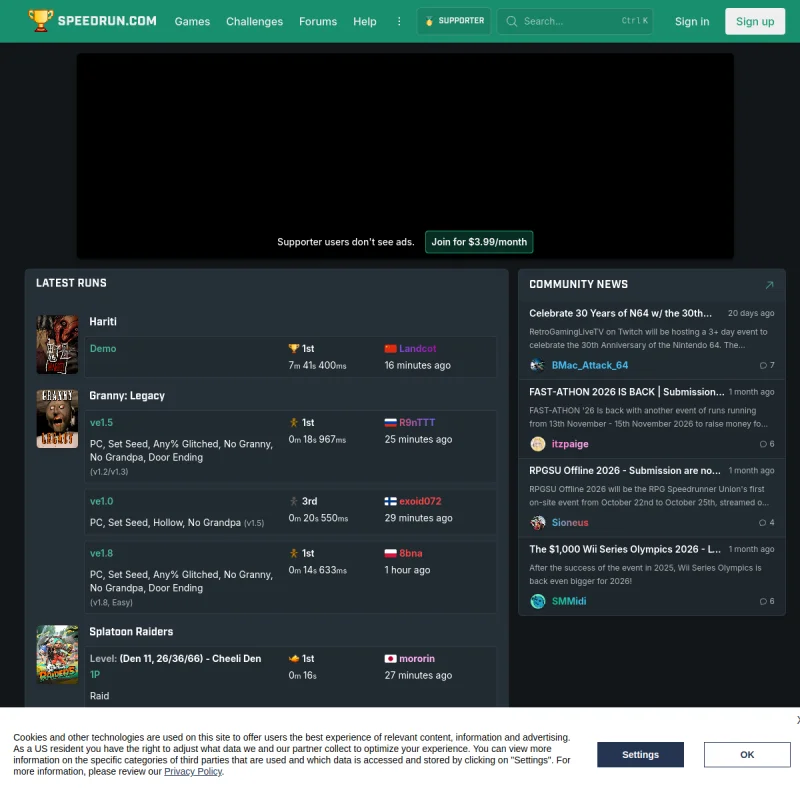Click Join for $3.99/month
Image resolution: width=800 pixels, height=800 pixels.
pyautogui.click(x=479, y=242)
